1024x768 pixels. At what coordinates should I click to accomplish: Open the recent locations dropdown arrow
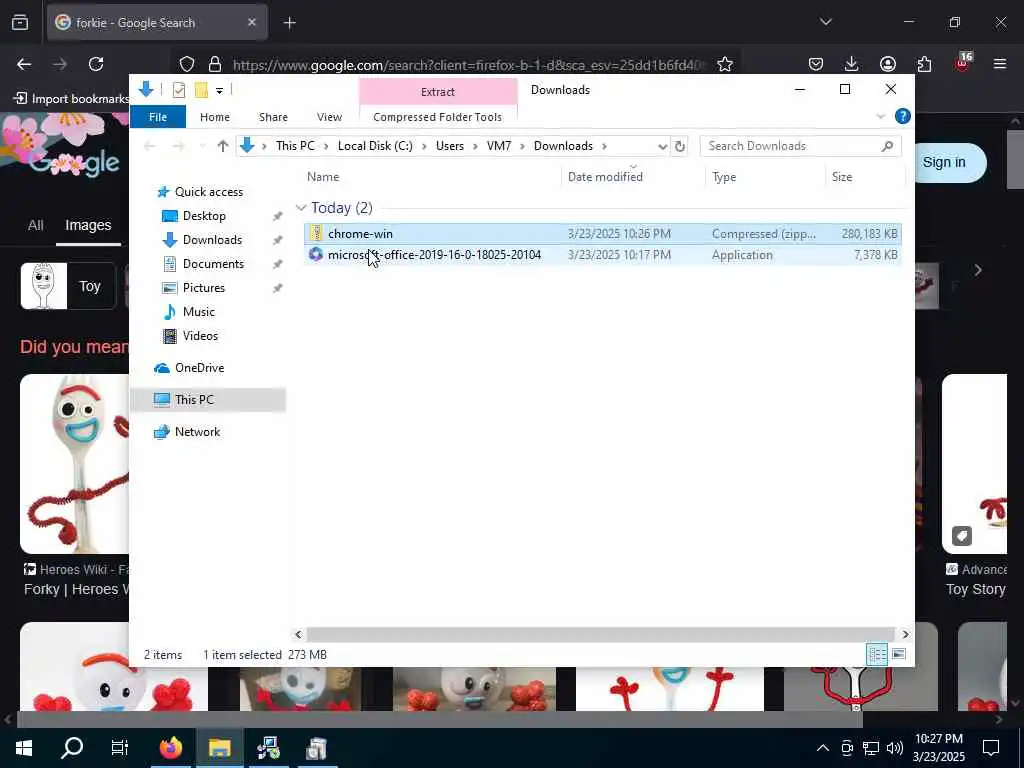[202, 146]
